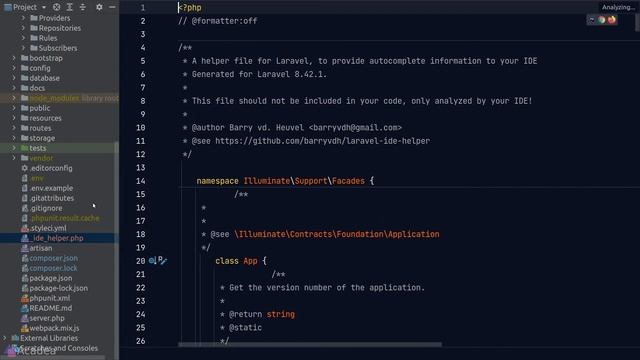This screenshot has width=640, height=360.
Task: Click the namespace Illuminate\Support\Facades line
Action: (285, 181)
